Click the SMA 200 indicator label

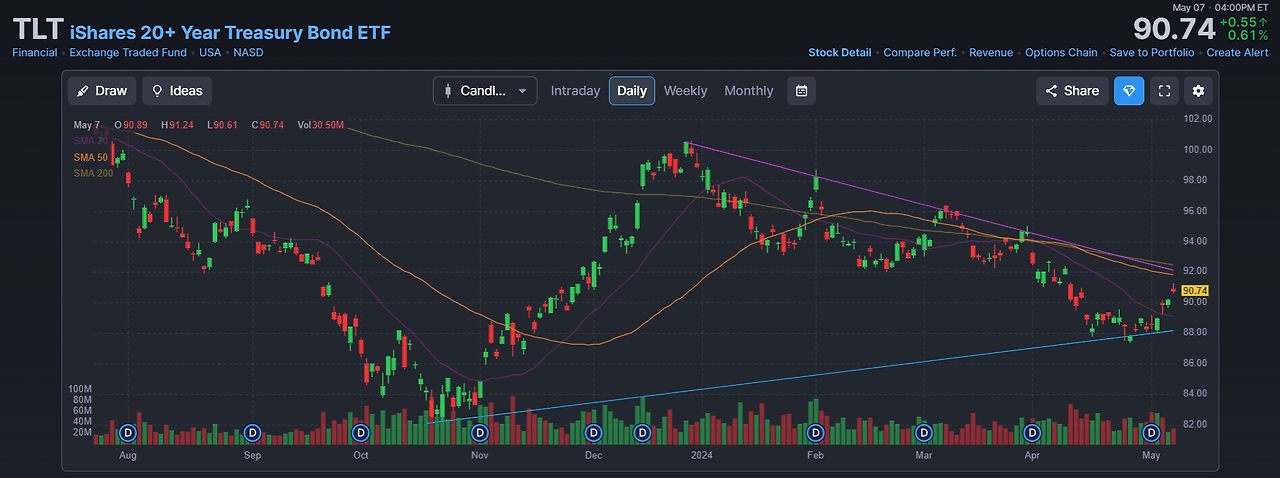point(93,174)
